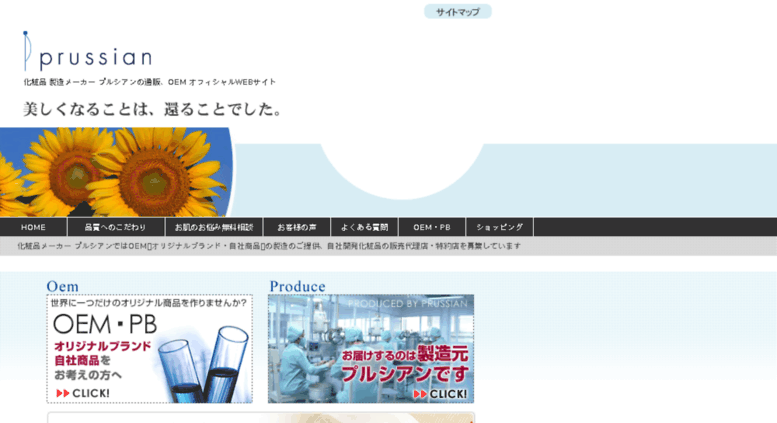This screenshot has height=423, width=777.
Task: Click the 化粧品 製造メーカー site description text
Action: [150, 82]
